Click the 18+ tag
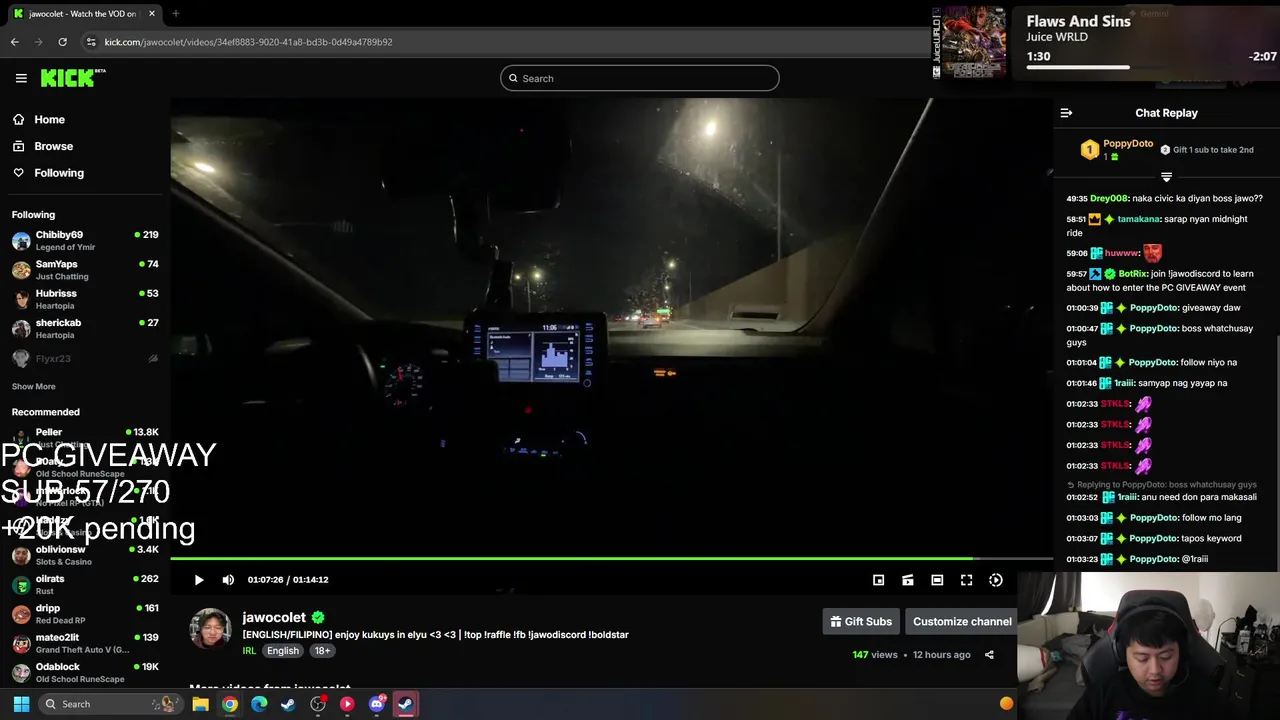The image size is (1280, 720). pyautogui.click(x=322, y=651)
